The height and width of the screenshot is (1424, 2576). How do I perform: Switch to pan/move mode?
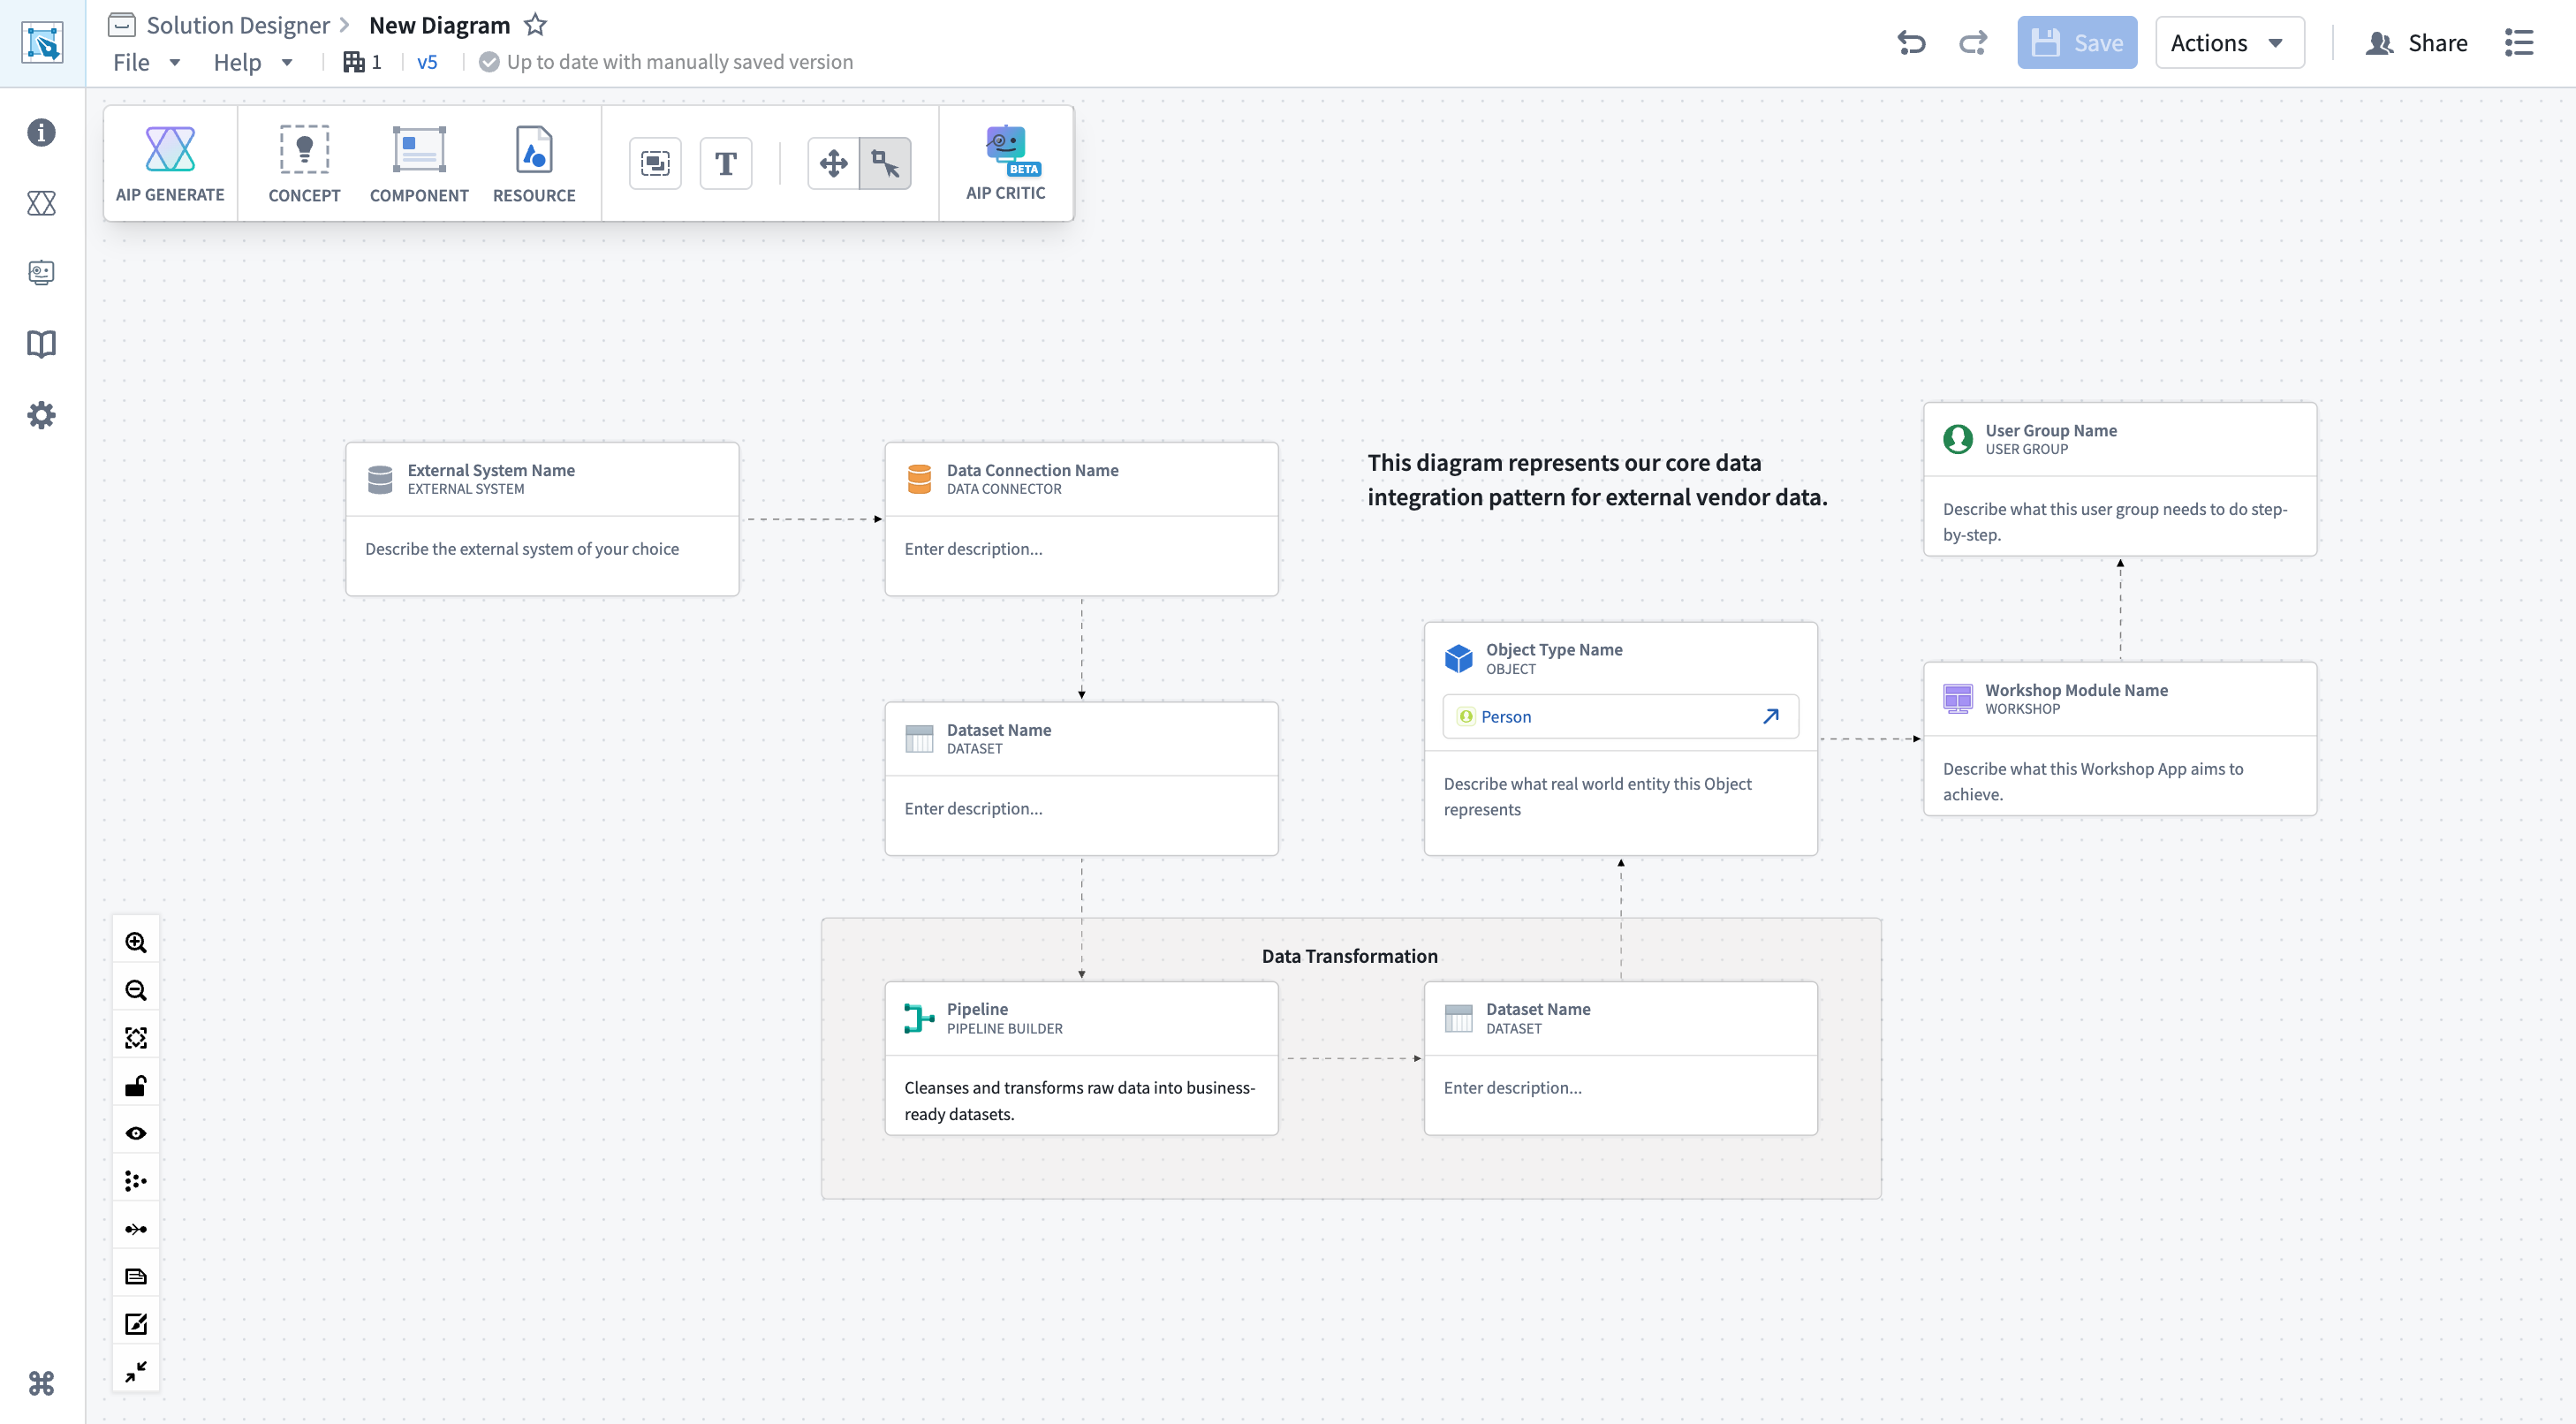(833, 163)
